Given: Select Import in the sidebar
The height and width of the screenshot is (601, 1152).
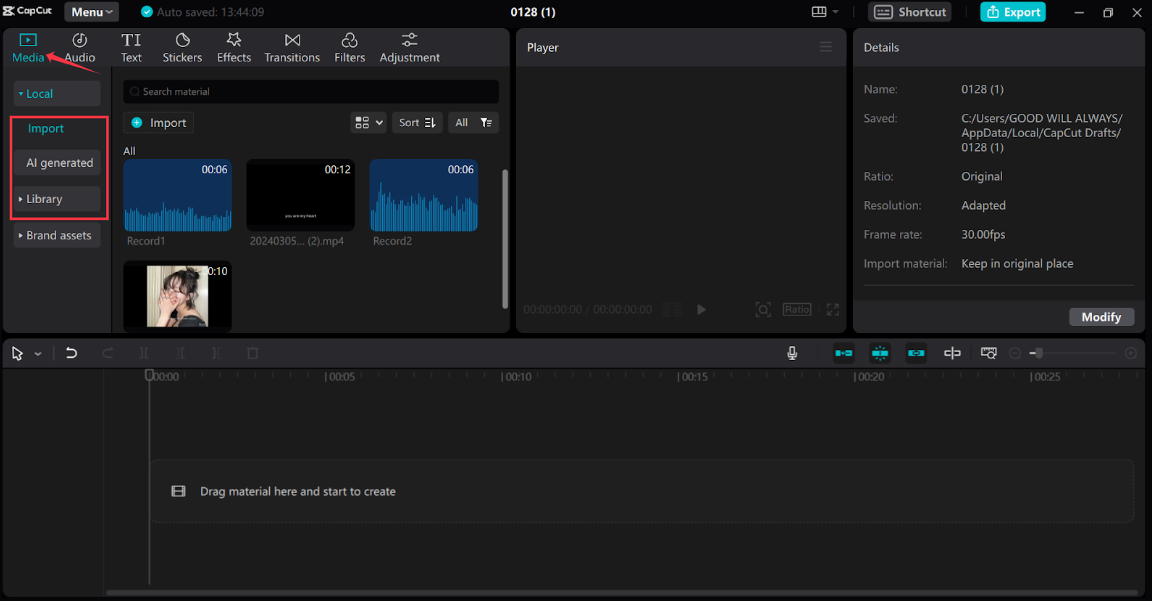Looking at the screenshot, I should (46, 129).
